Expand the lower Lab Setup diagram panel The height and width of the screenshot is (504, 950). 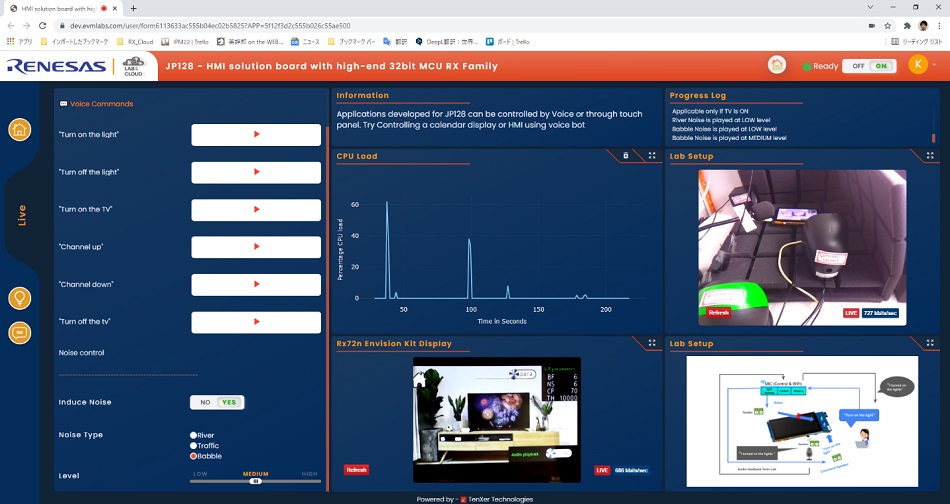coord(930,343)
